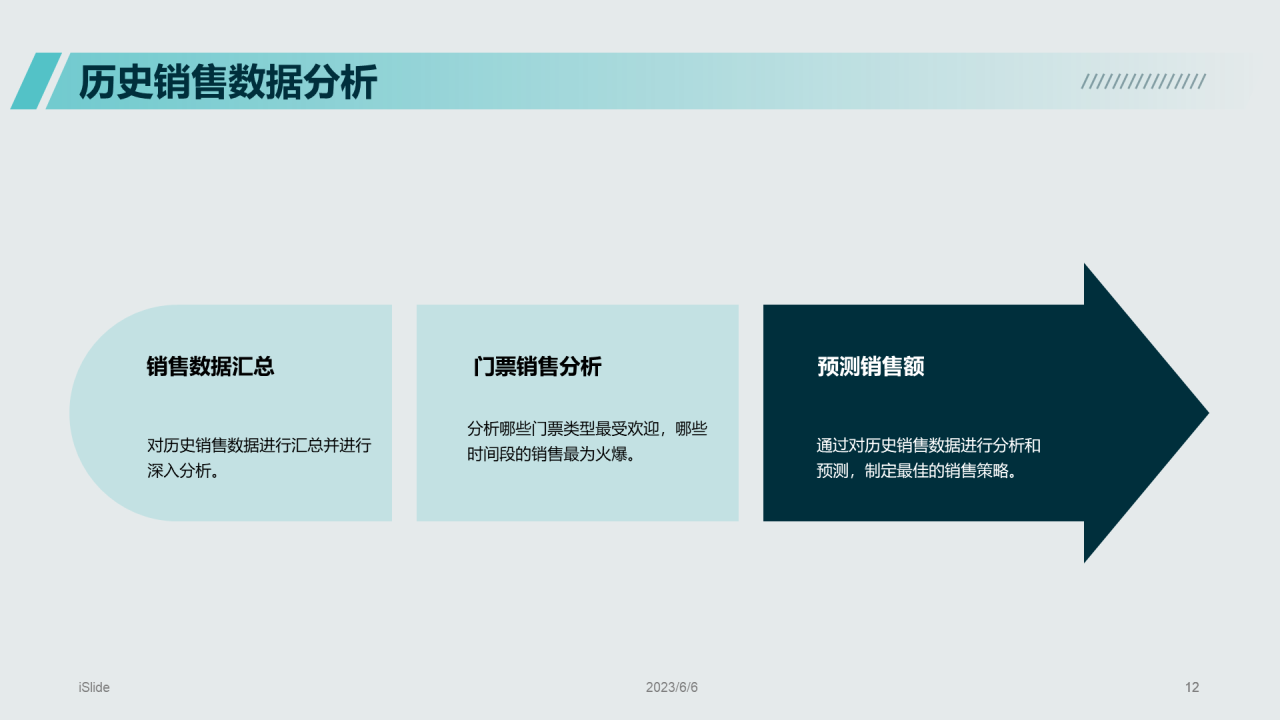Click the date 2023/6/6 in the footer
Screen dimensions: 1280x720
click(x=672, y=687)
